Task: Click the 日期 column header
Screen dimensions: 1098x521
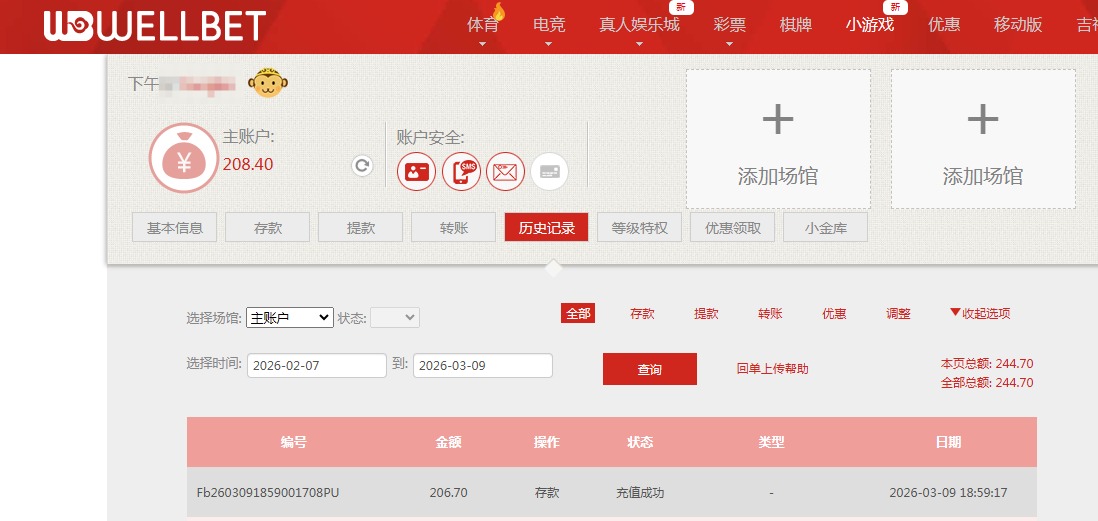Action: (x=948, y=442)
